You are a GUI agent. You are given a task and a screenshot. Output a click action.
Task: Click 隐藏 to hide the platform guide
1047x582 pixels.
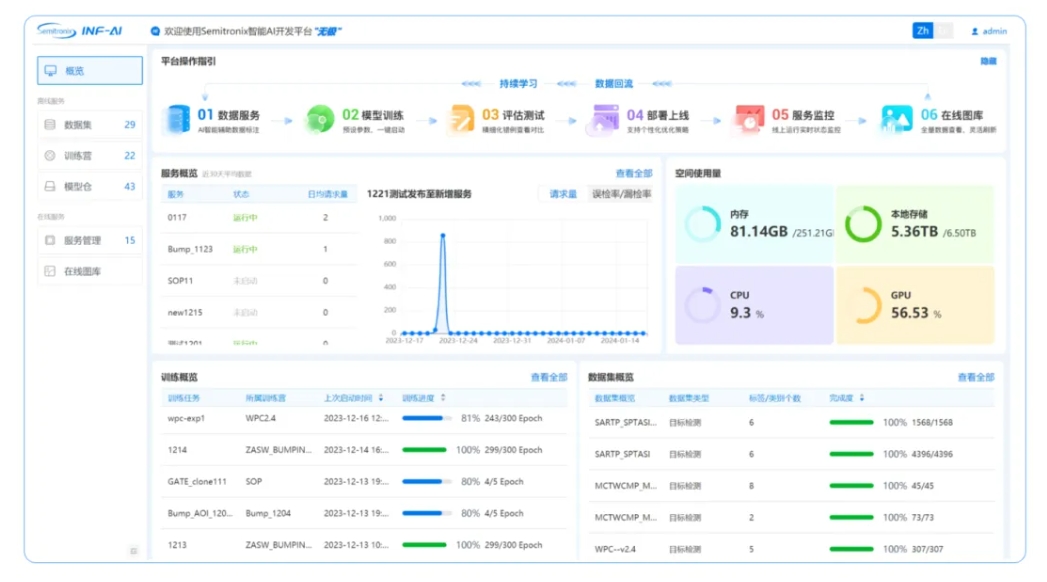[x=988, y=61]
